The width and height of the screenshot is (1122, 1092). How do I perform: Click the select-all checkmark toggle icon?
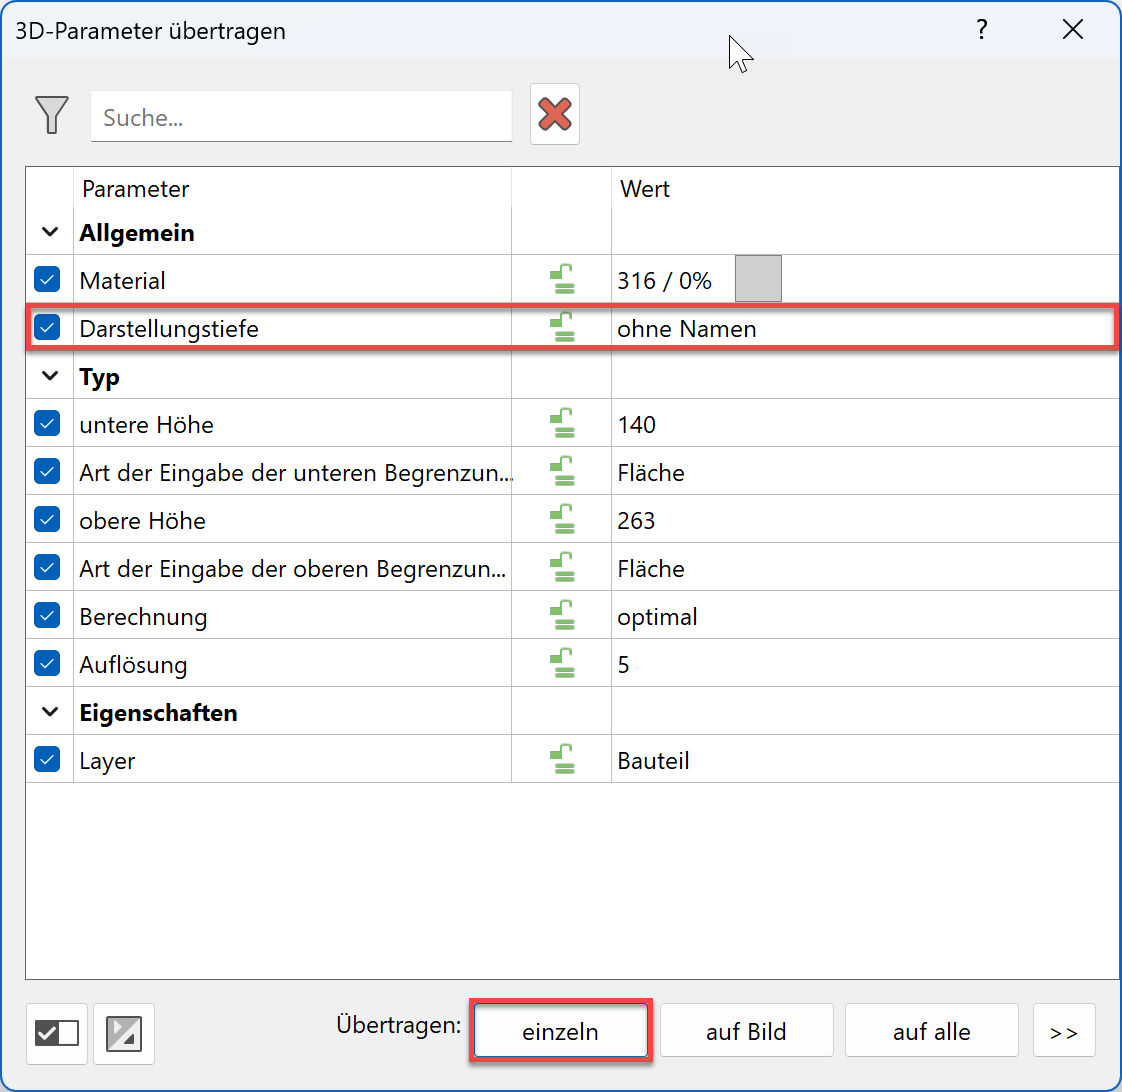coord(57,1032)
